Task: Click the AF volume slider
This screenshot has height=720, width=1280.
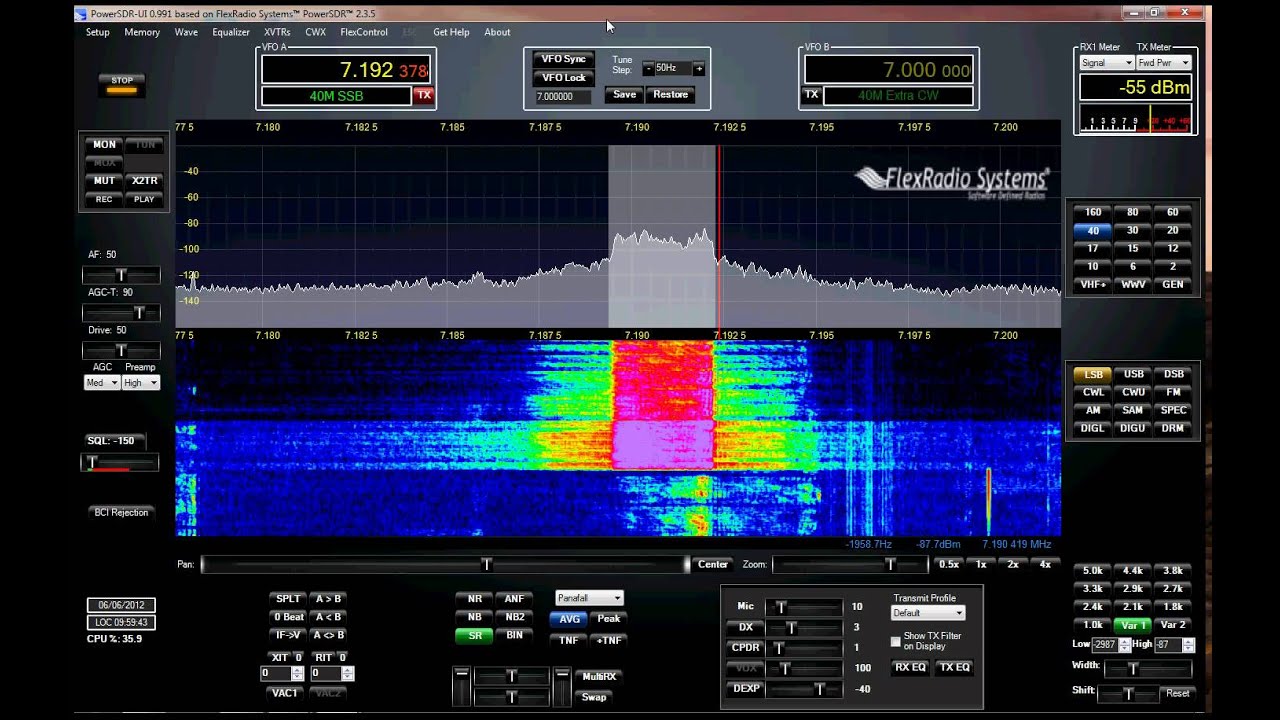Action: pos(121,275)
